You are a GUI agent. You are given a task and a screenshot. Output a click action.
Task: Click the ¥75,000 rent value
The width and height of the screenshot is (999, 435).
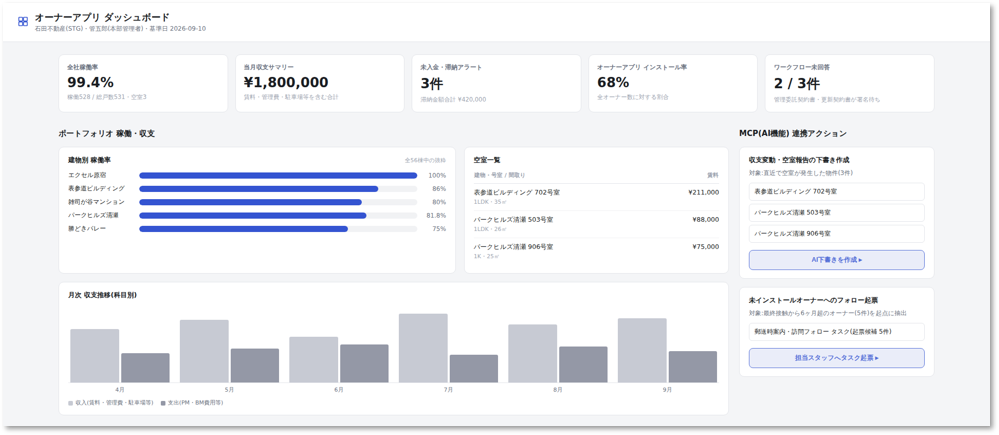point(705,246)
